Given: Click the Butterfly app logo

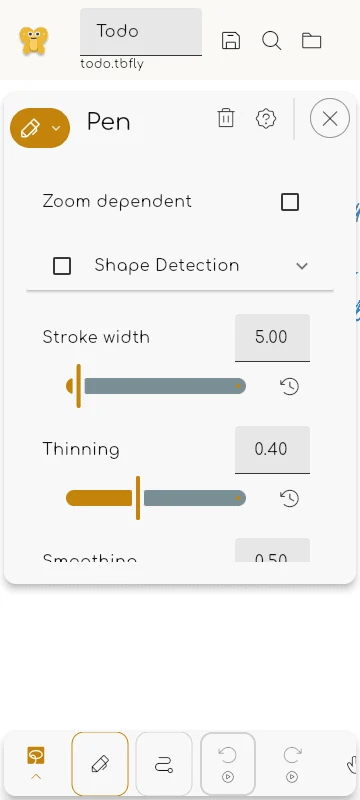Looking at the screenshot, I should [x=34, y=40].
